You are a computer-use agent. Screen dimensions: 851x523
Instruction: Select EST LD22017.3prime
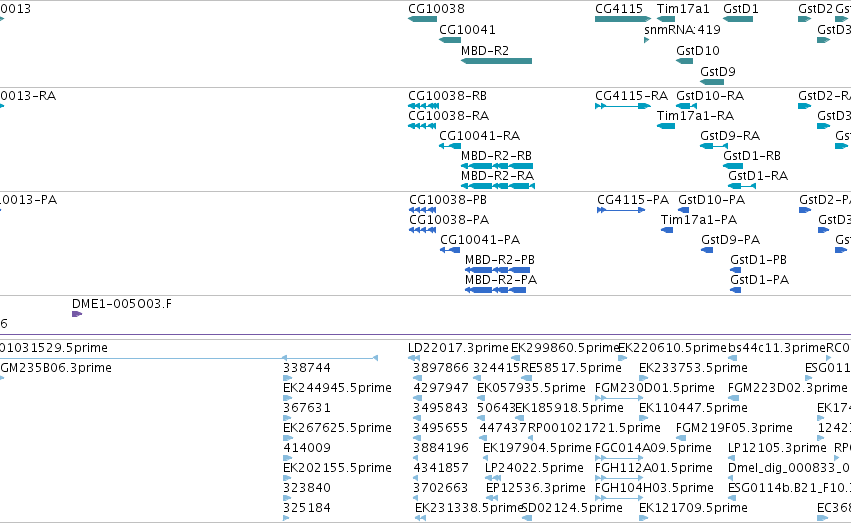point(459,348)
